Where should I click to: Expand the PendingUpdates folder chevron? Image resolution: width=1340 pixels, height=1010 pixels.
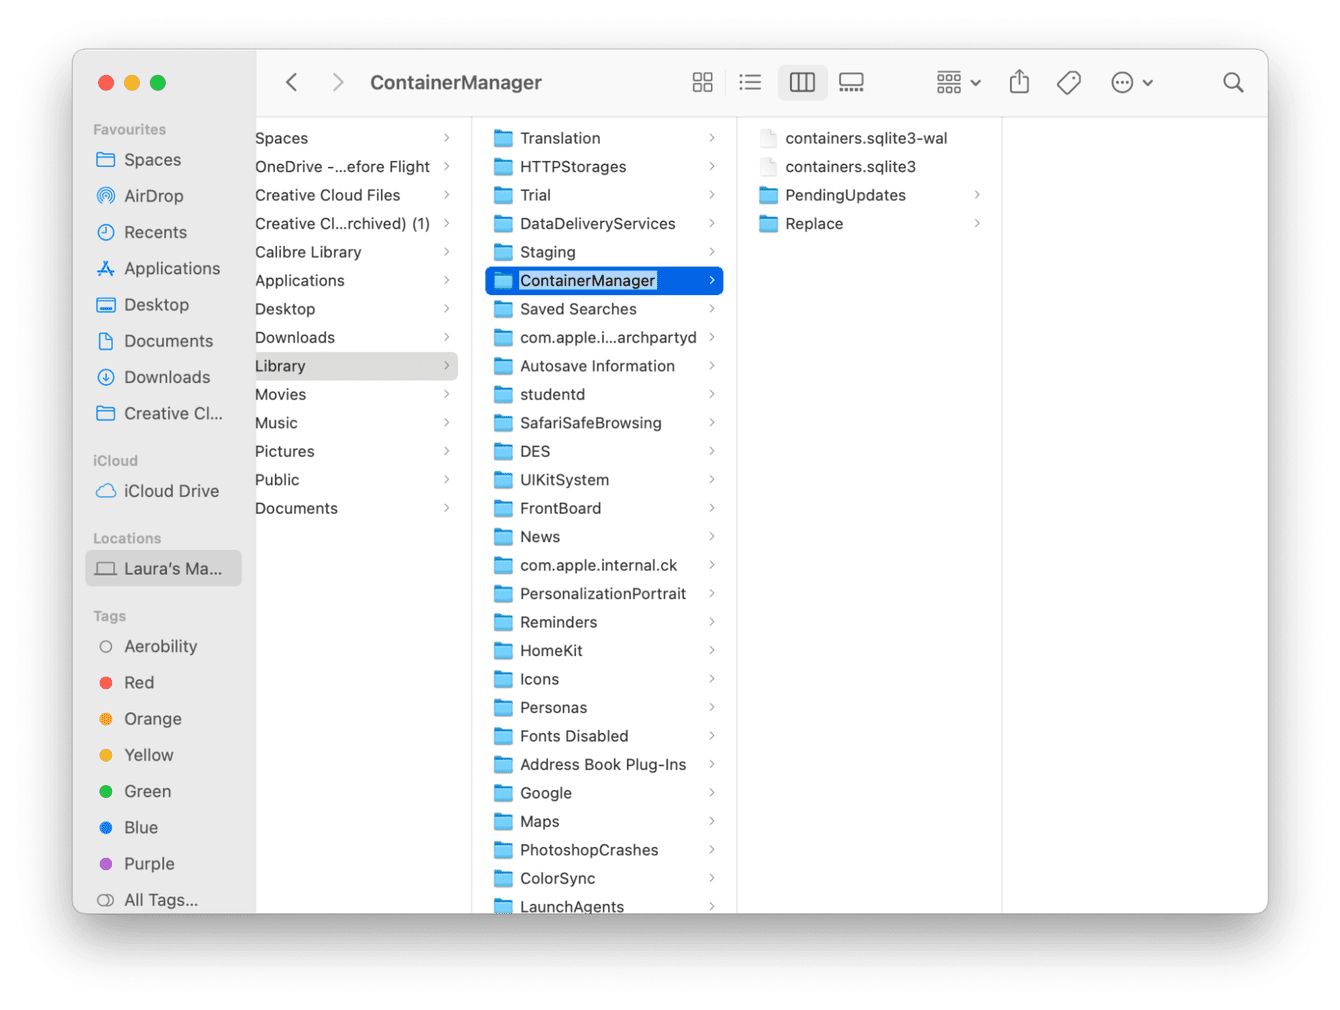(978, 195)
